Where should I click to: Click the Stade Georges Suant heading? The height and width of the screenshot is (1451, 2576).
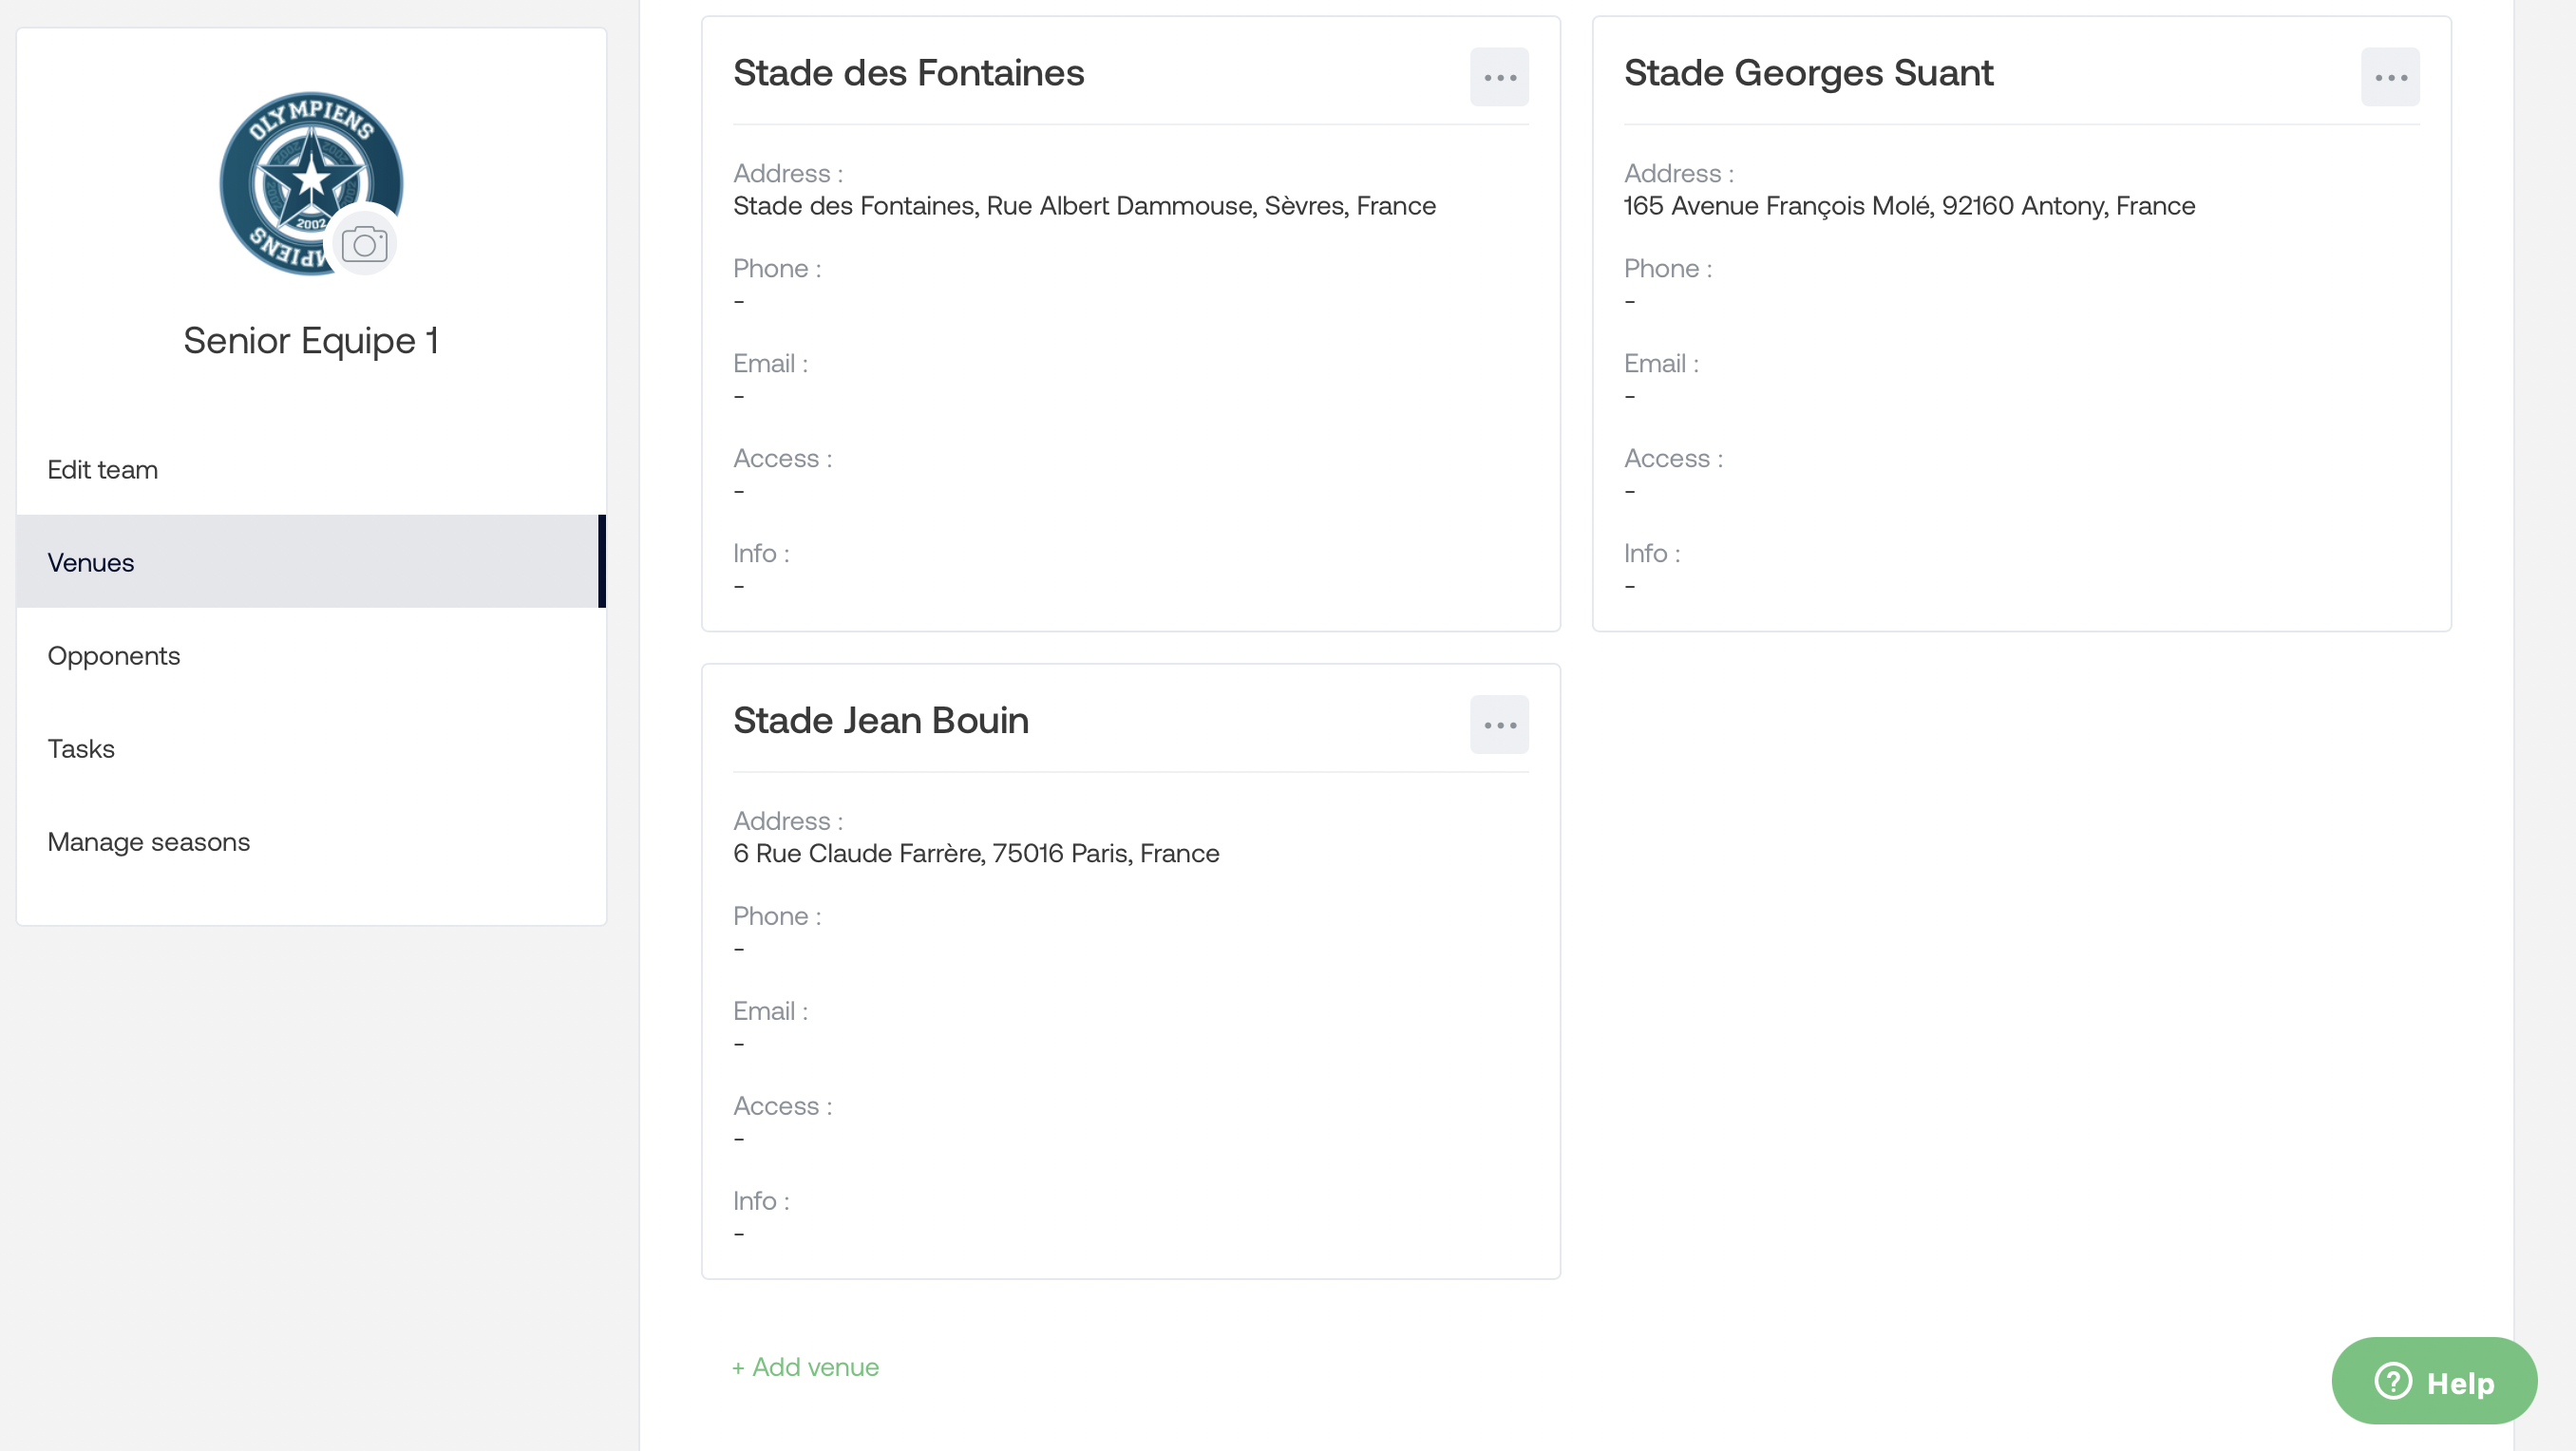pos(1808,73)
